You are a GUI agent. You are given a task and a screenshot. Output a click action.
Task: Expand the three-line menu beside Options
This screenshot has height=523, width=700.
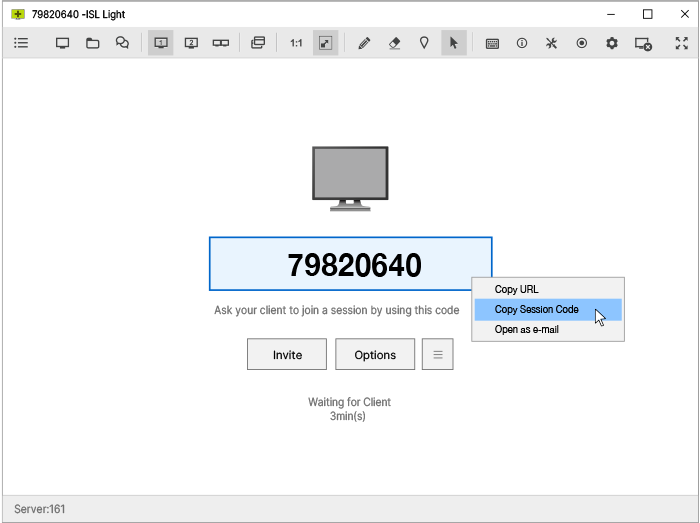[437, 355]
